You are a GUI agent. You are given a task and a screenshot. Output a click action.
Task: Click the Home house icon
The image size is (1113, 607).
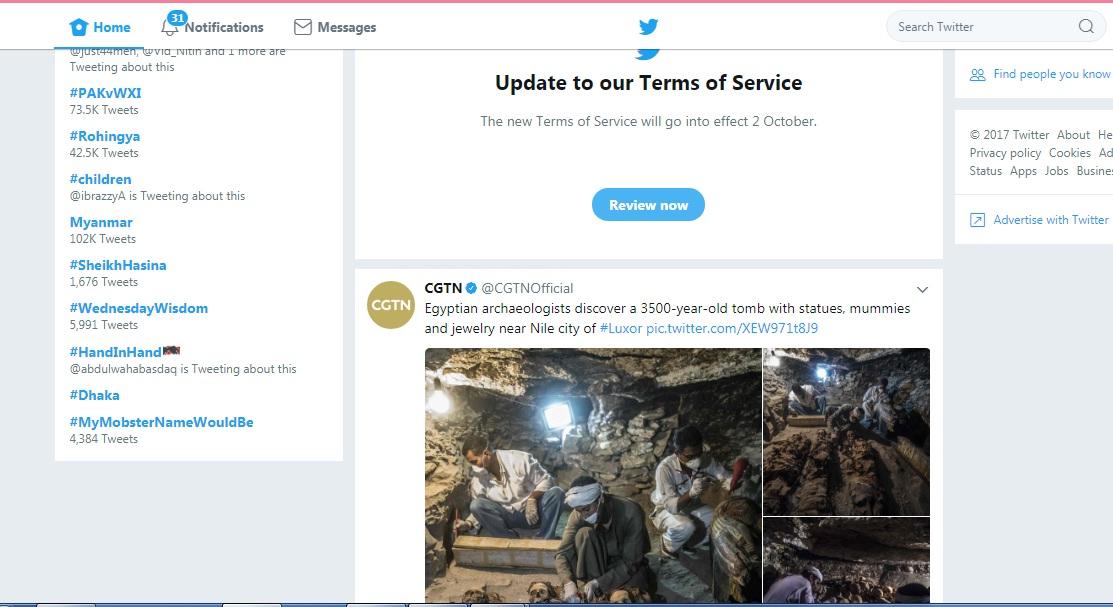point(79,27)
